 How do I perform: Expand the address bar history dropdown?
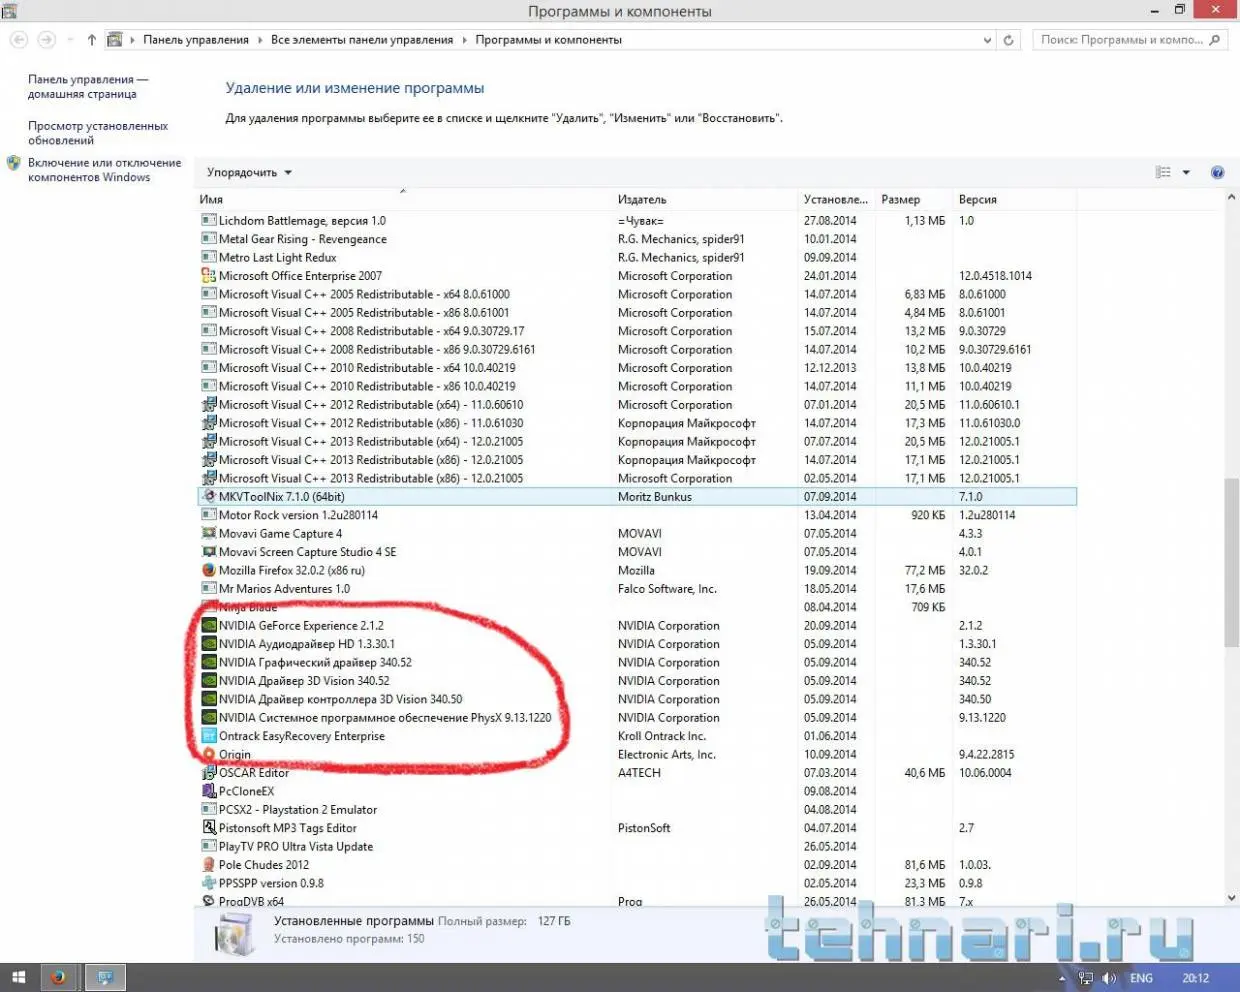(987, 40)
